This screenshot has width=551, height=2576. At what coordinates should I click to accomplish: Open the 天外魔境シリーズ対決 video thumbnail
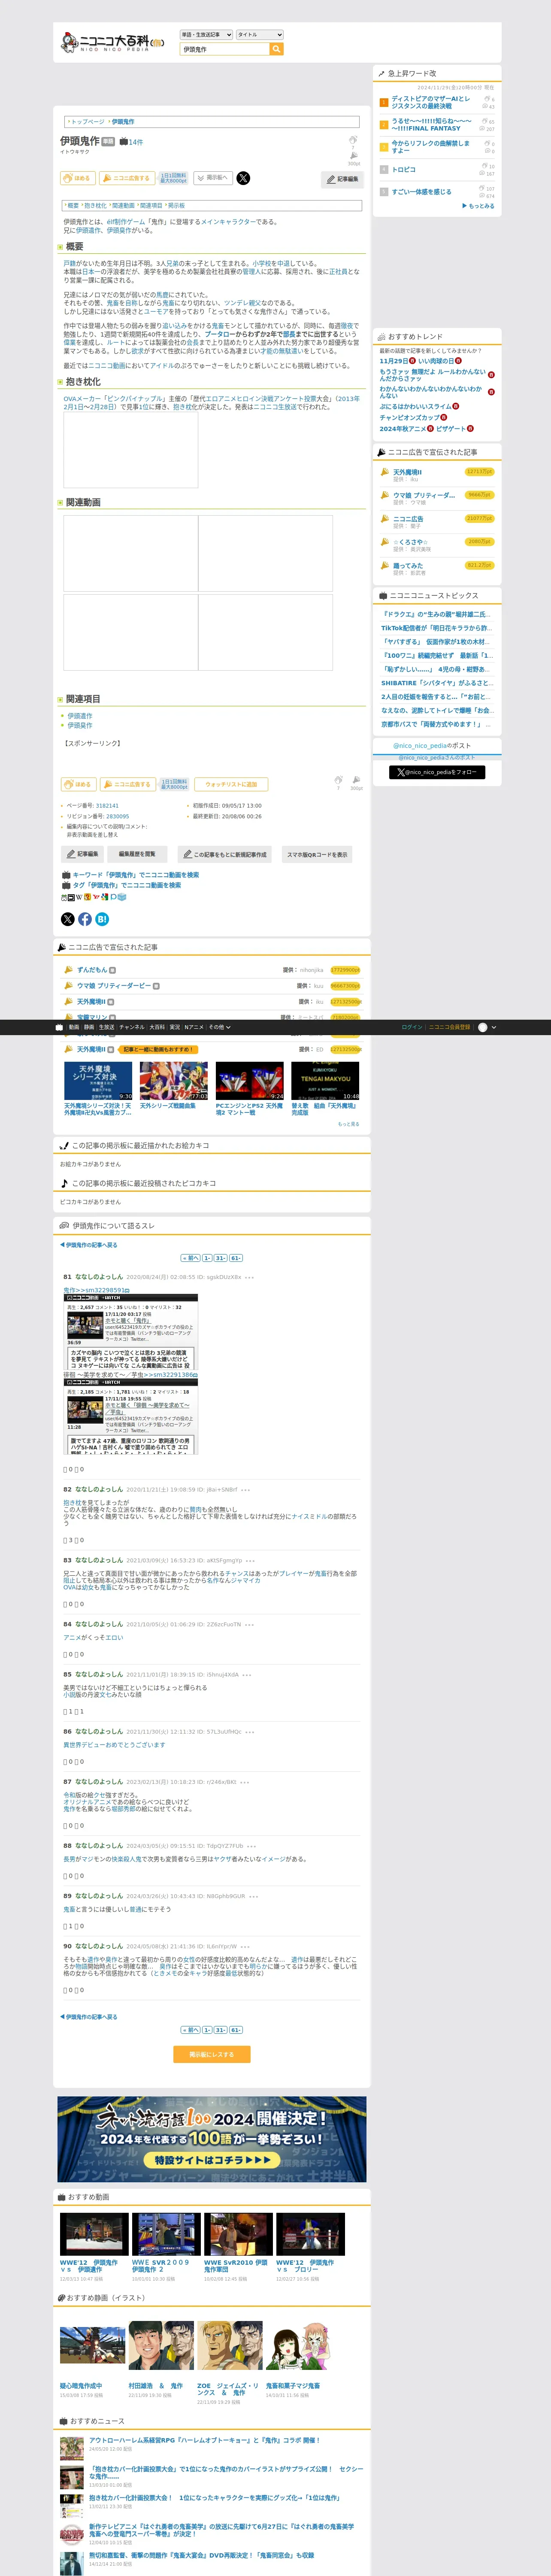[98, 1081]
